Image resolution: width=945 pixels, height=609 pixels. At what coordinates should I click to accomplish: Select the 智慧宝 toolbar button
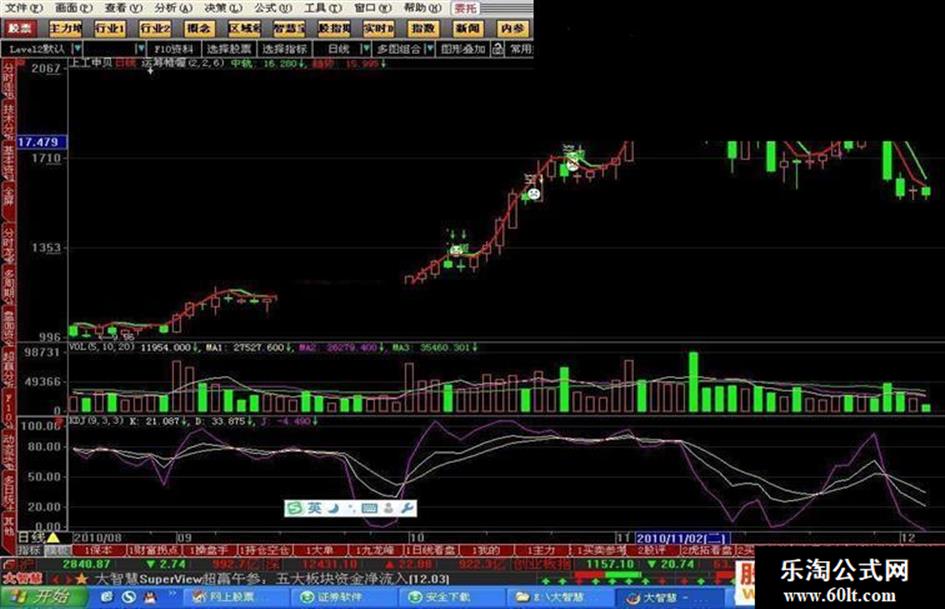click(289, 28)
